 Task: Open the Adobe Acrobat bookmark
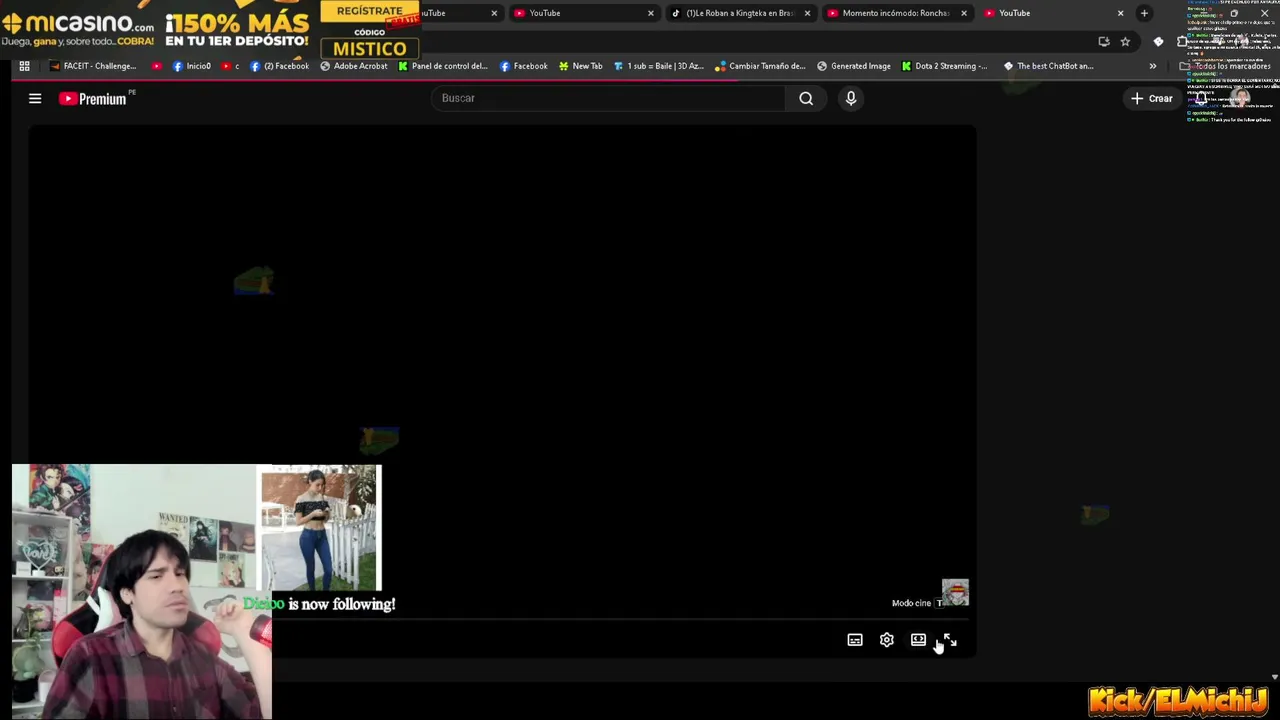[354, 66]
